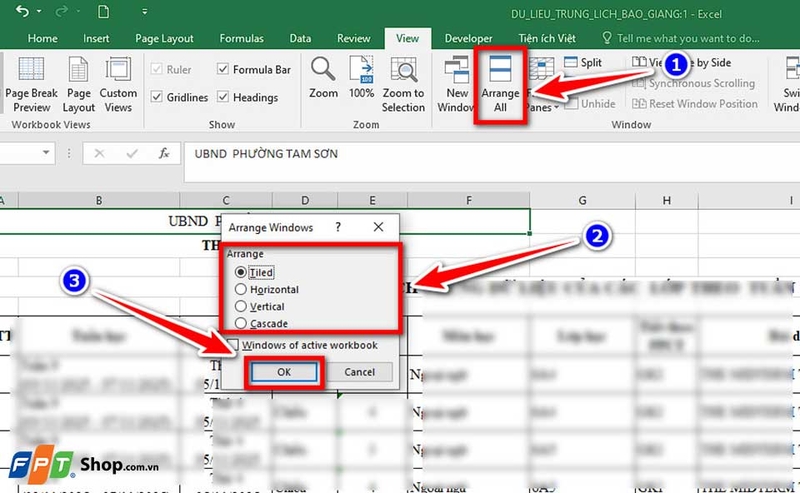800x493 pixels.
Task: Toggle the Formula Bar checkbox
Action: point(222,69)
